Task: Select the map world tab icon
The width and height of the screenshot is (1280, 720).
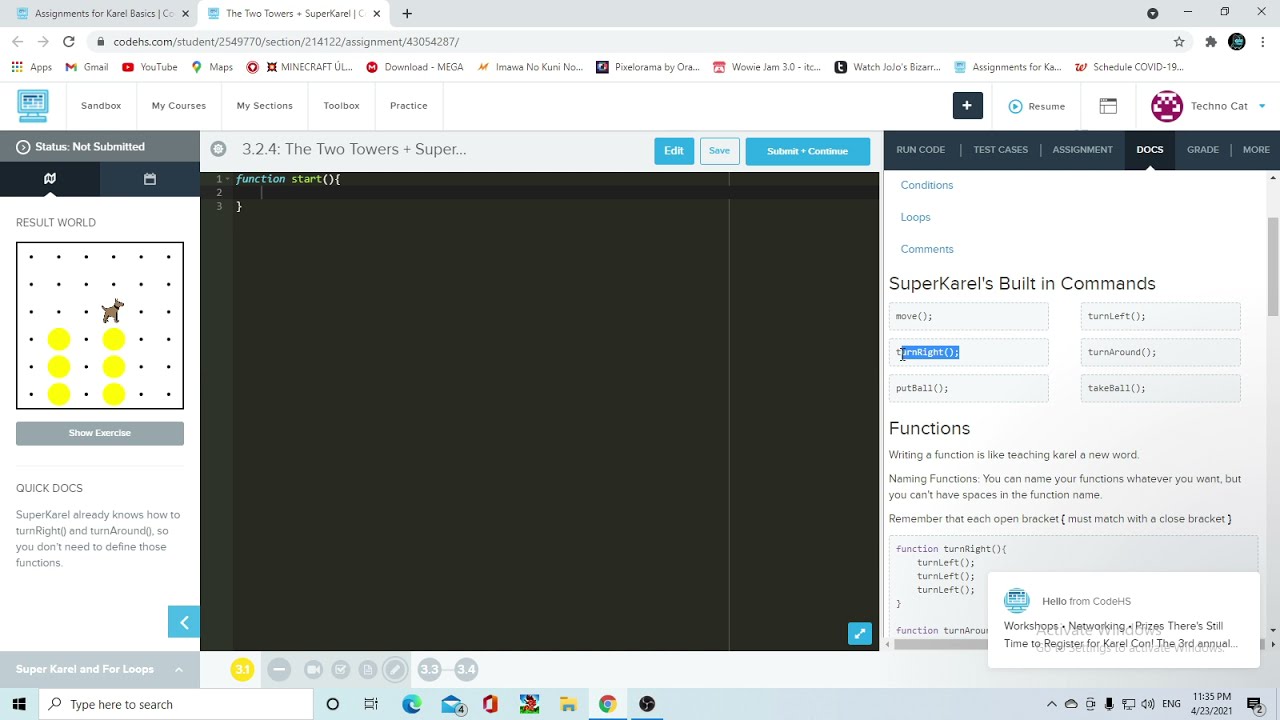Action: point(50,179)
